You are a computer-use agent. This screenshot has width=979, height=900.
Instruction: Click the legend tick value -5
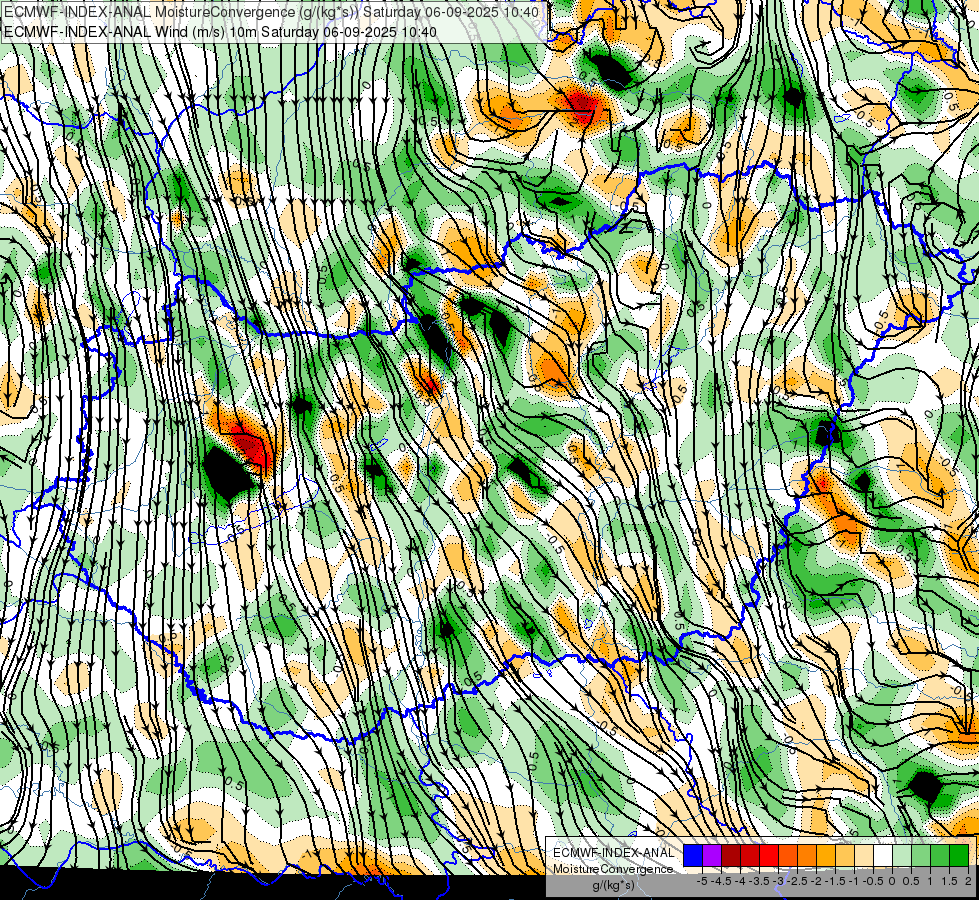(x=702, y=881)
